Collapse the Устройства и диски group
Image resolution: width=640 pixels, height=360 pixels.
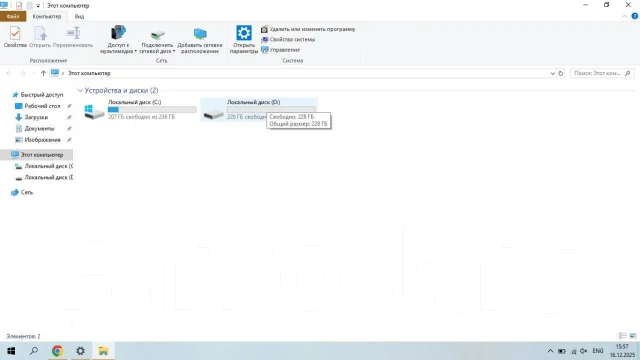80,91
